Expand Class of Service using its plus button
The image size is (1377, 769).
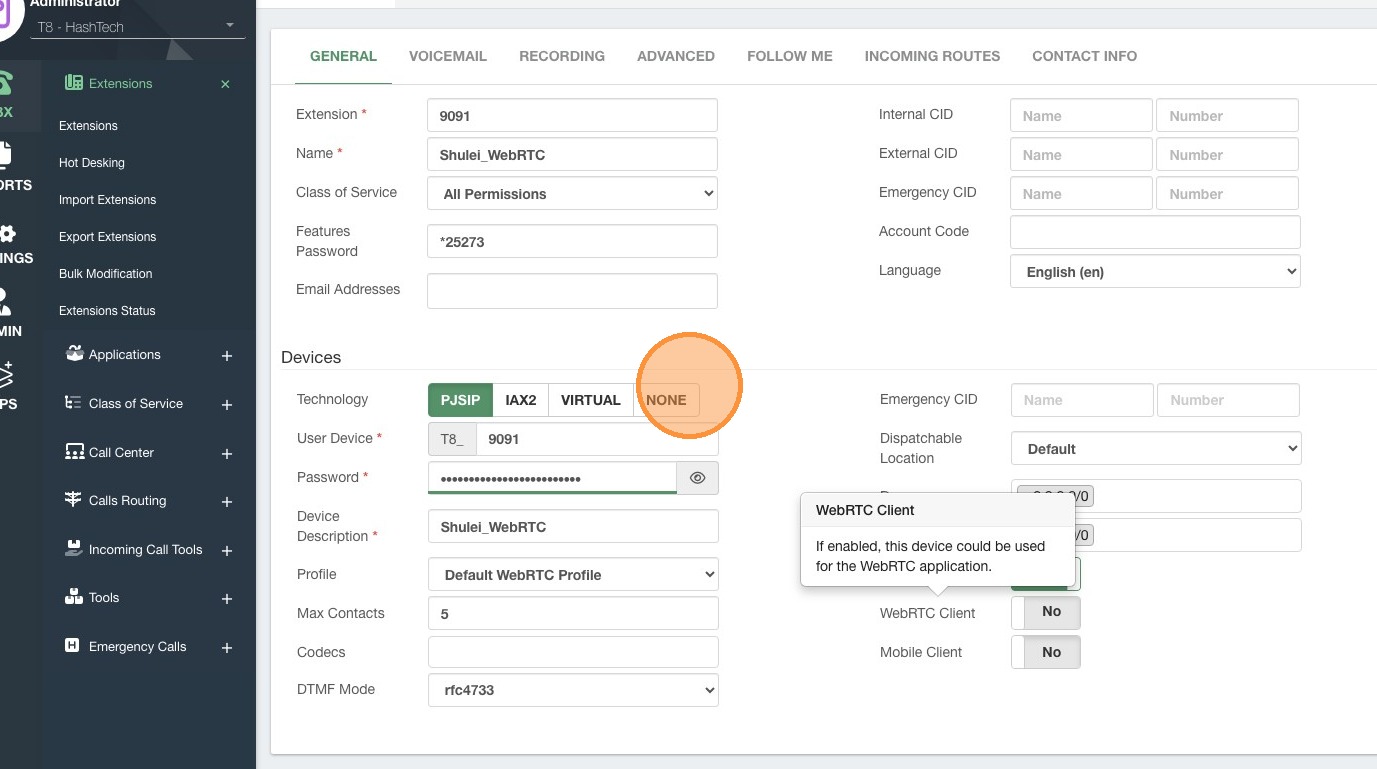[227, 405]
